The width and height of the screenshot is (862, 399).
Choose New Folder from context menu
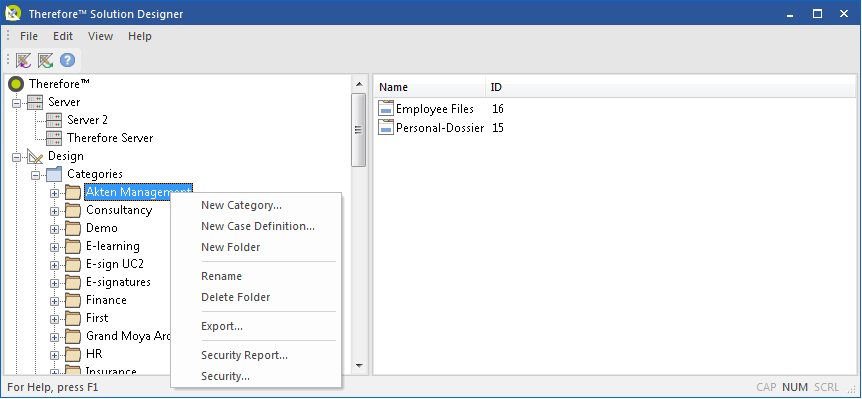(256, 247)
